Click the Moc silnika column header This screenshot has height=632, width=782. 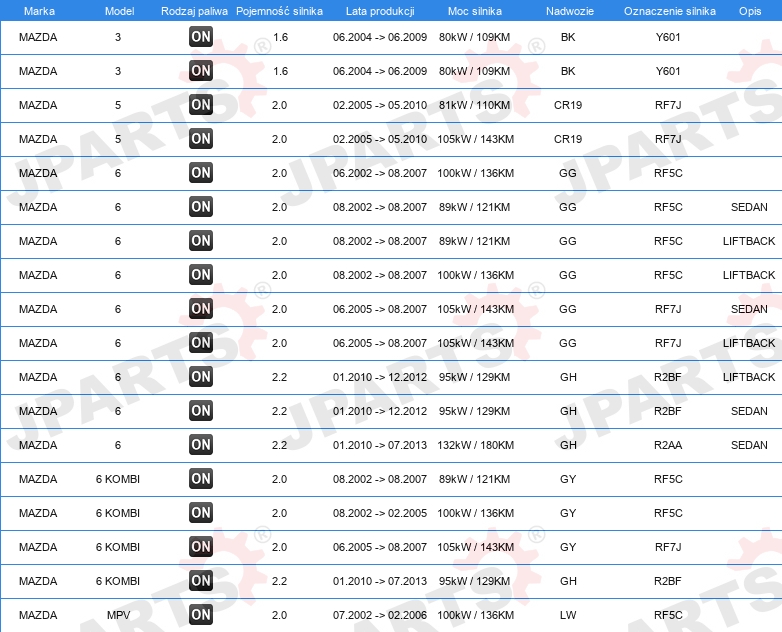tap(475, 11)
